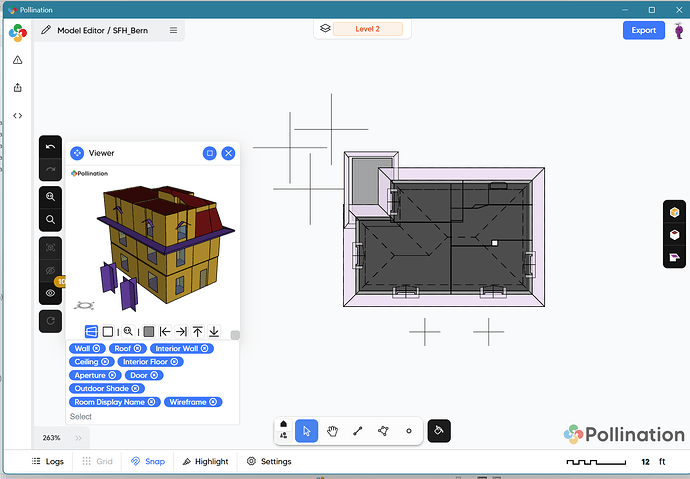This screenshot has width=690, height=479.
Task: Toggle Grid display in status bar
Action: pyautogui.click(x=97, y=462)
